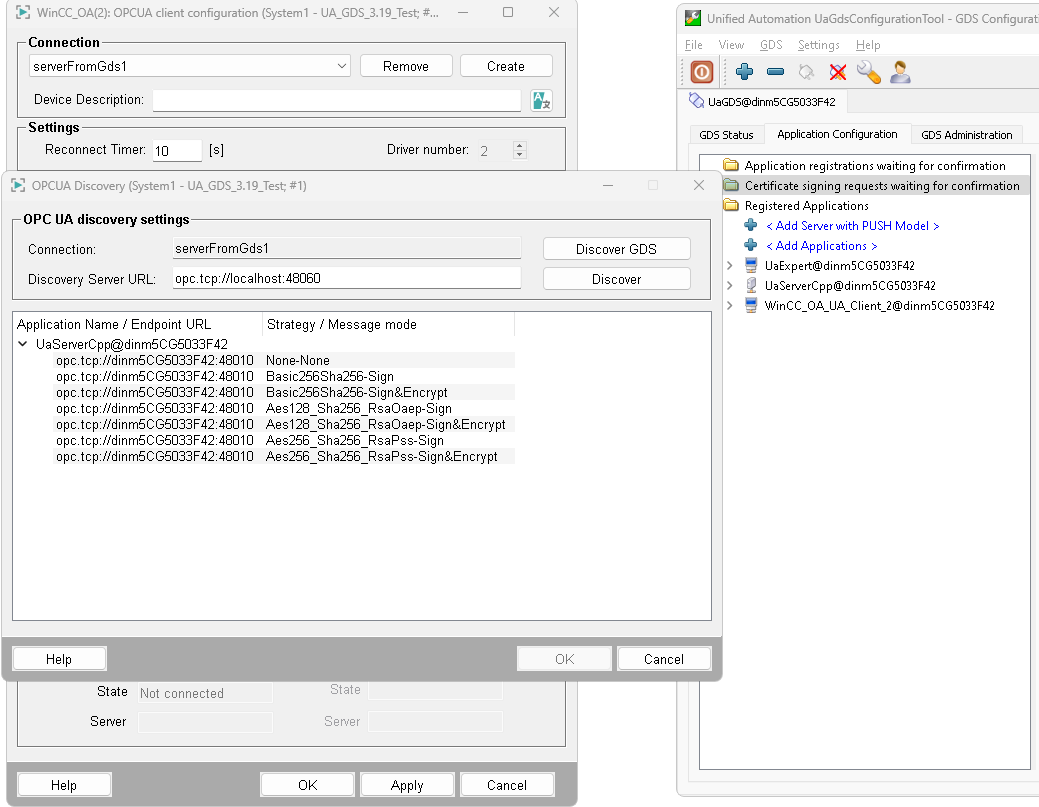Open settings via the wrench toolbar icon

coord(868,72)
